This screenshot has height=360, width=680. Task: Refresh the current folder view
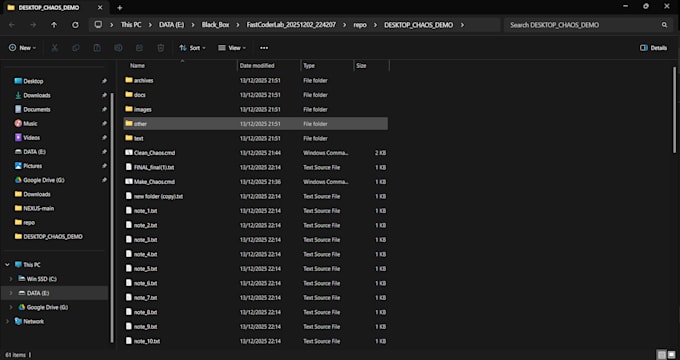point(75,25)
